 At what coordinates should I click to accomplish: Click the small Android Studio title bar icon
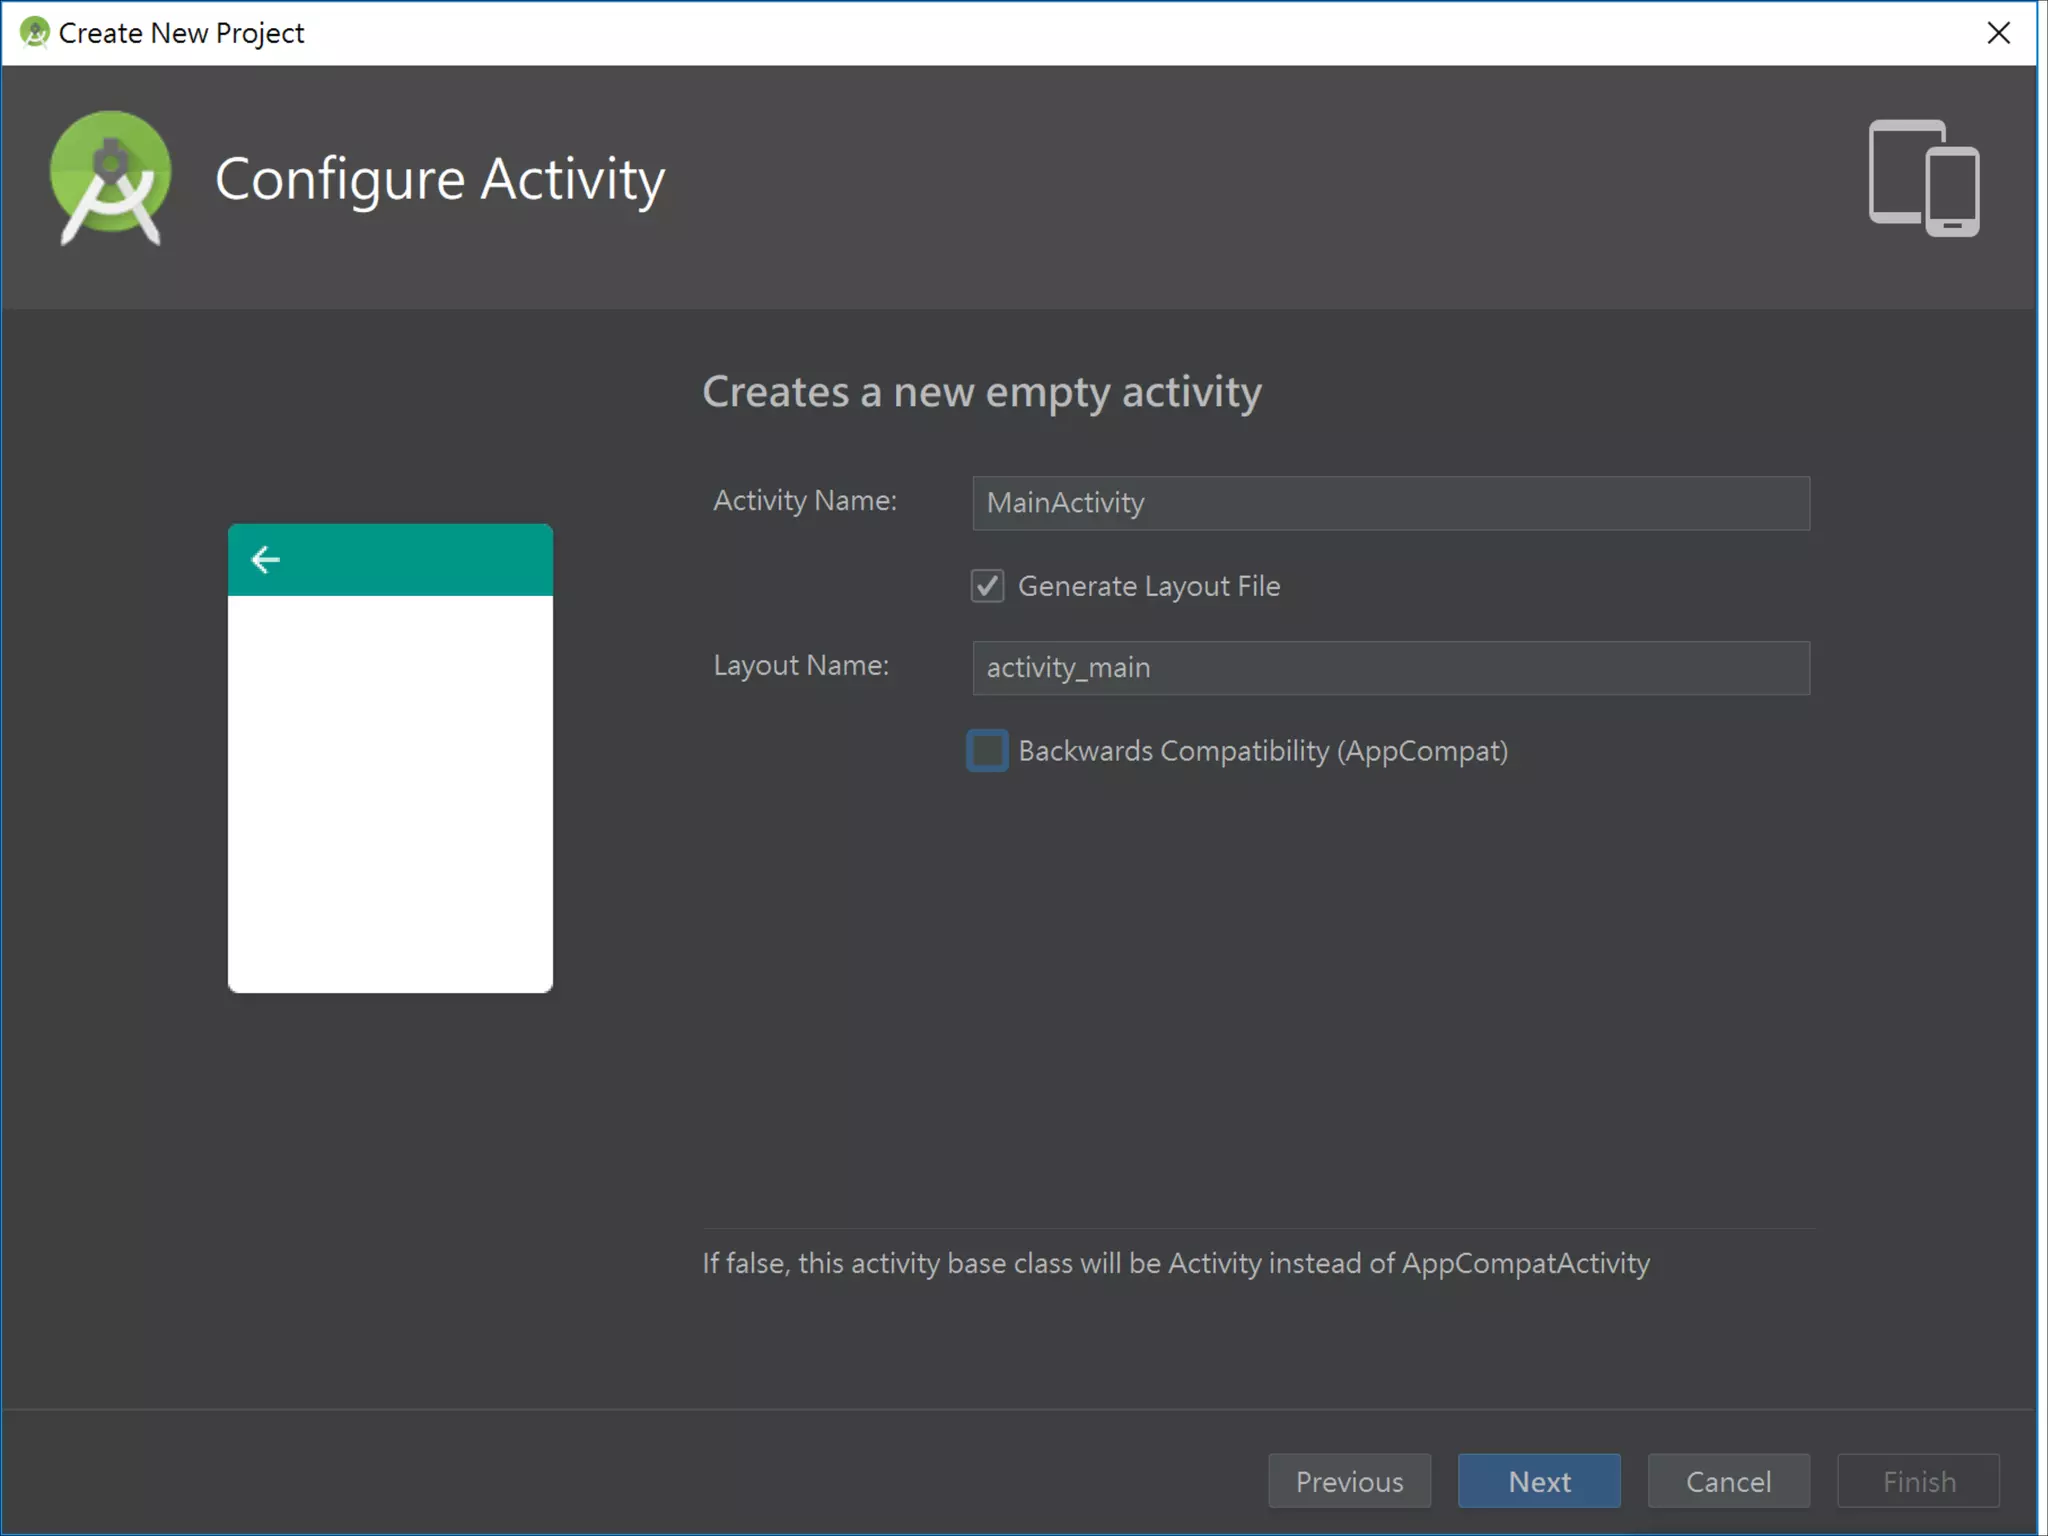point(34,33)
